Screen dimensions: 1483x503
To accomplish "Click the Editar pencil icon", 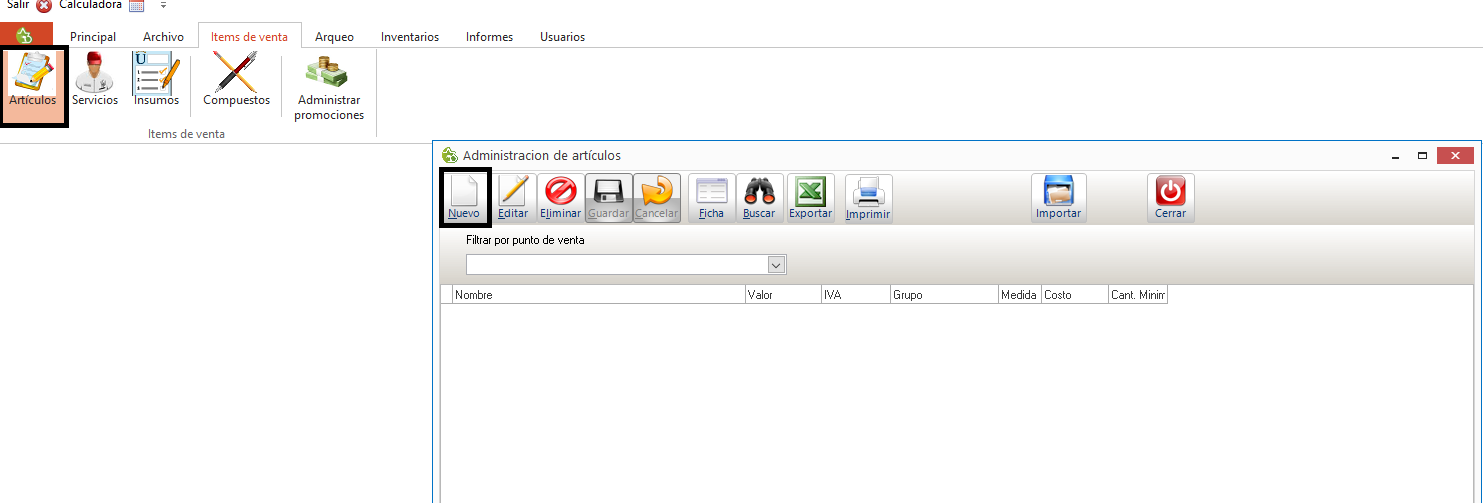I will (513, 197).
